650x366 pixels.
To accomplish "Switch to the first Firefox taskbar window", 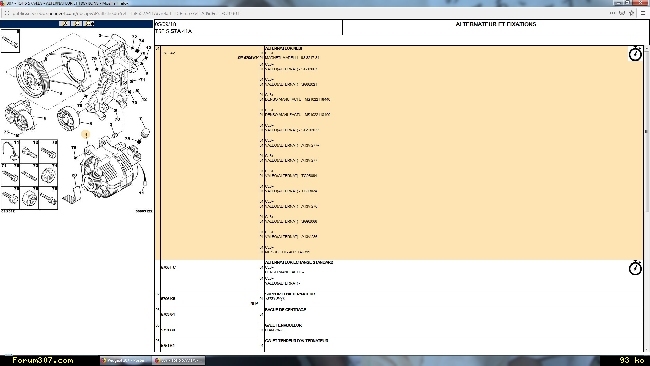I will click(x=125, y=361).
